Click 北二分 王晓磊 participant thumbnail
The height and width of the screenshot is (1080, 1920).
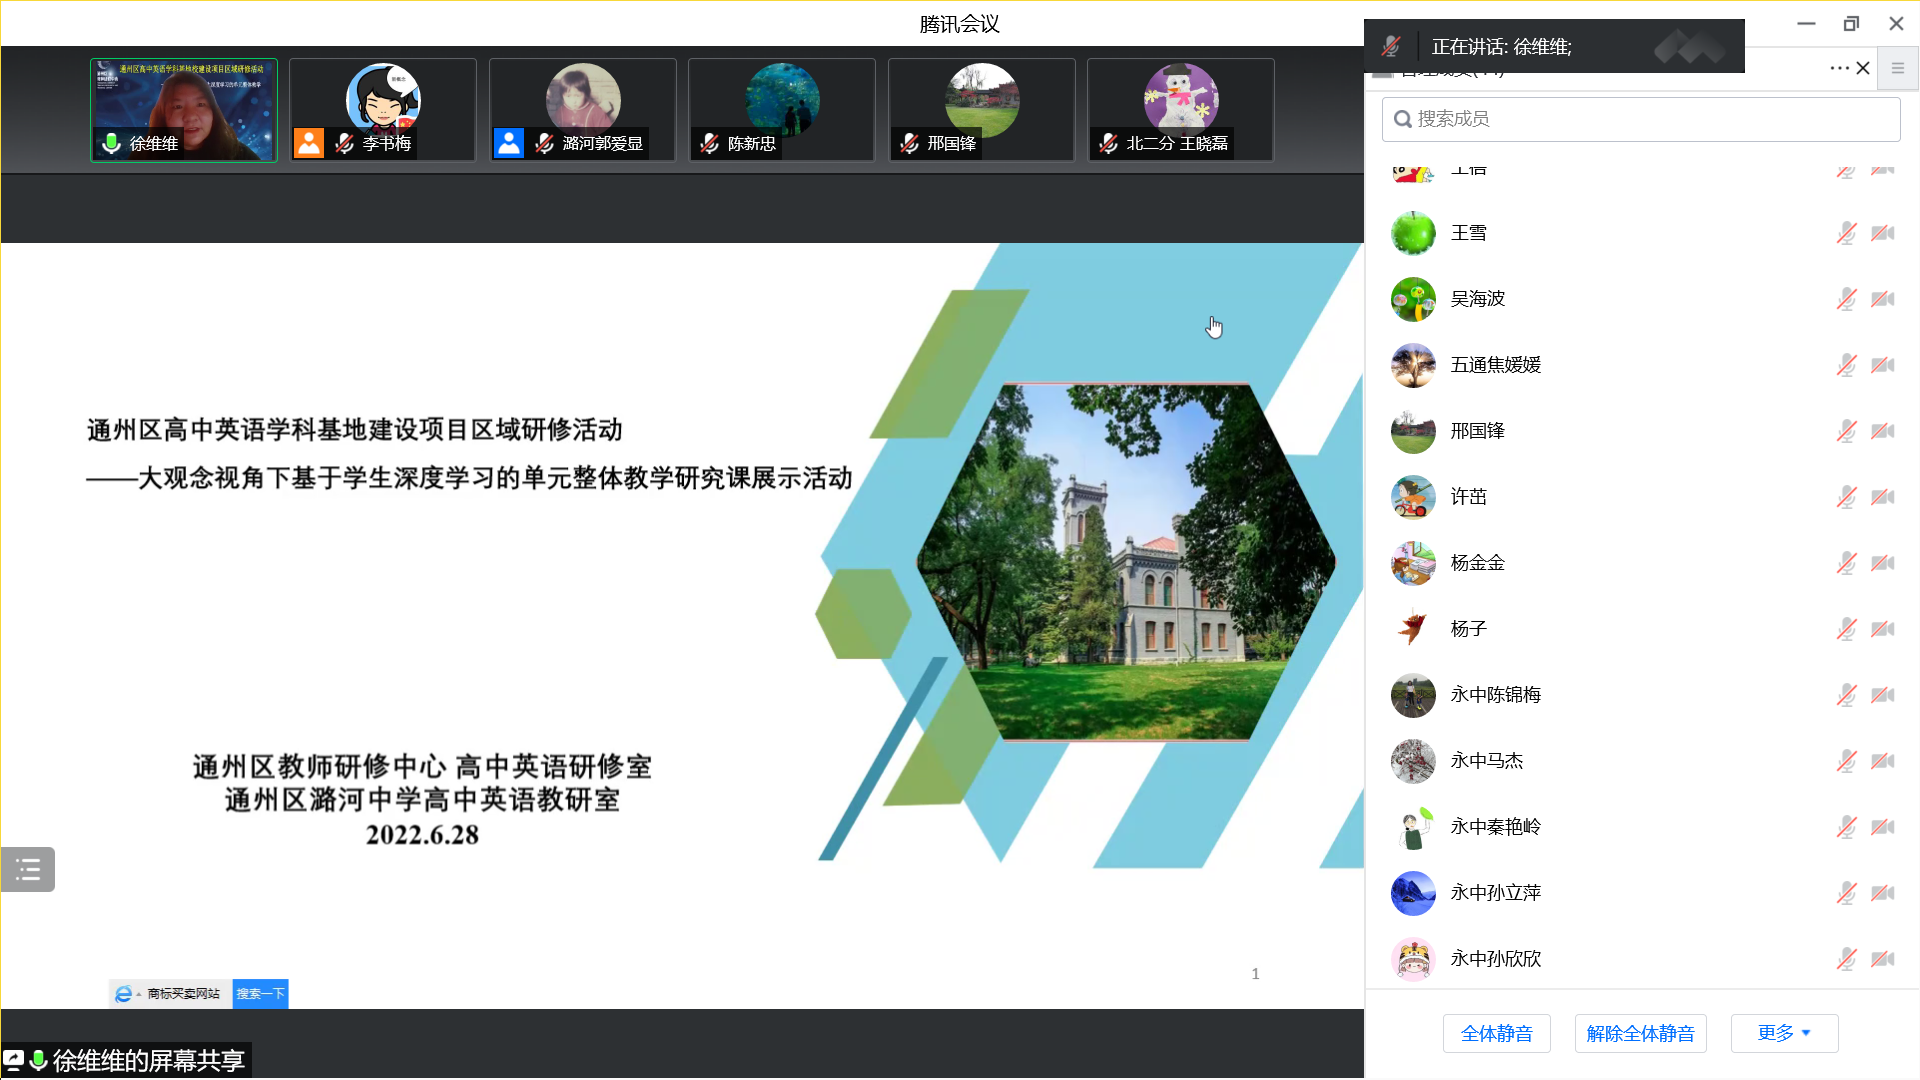pos(1180,110)
